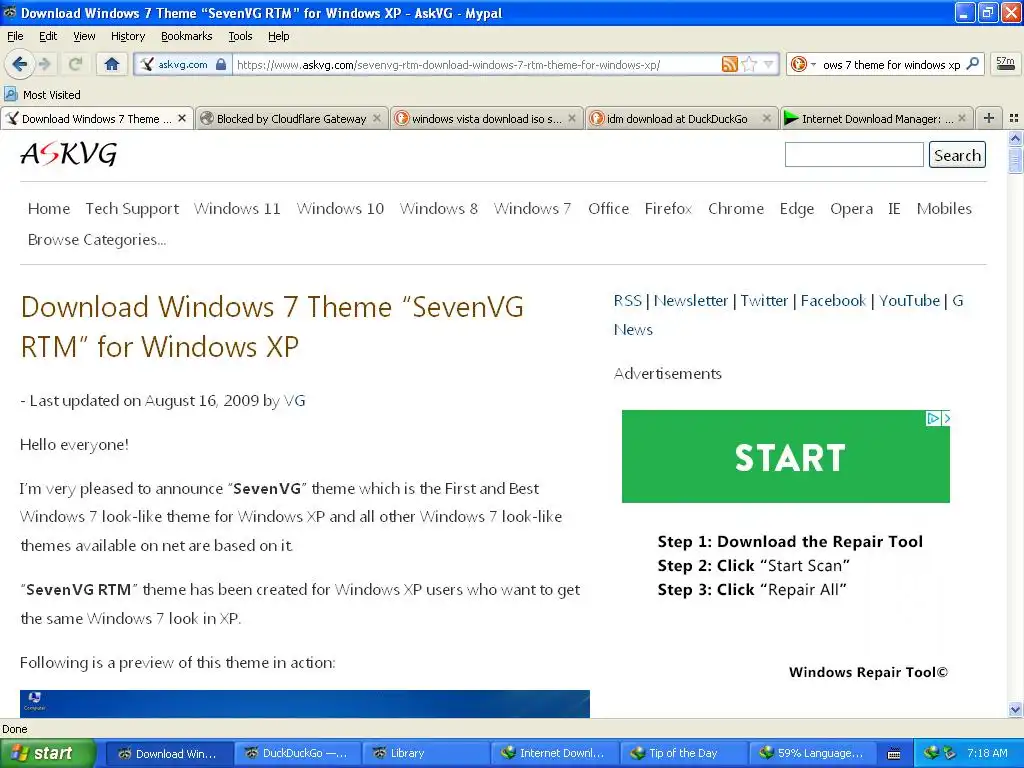Viewport: 1024px width, 768px height.
Task: Bookmark this page with the star icon
Action: click(750, 64)
